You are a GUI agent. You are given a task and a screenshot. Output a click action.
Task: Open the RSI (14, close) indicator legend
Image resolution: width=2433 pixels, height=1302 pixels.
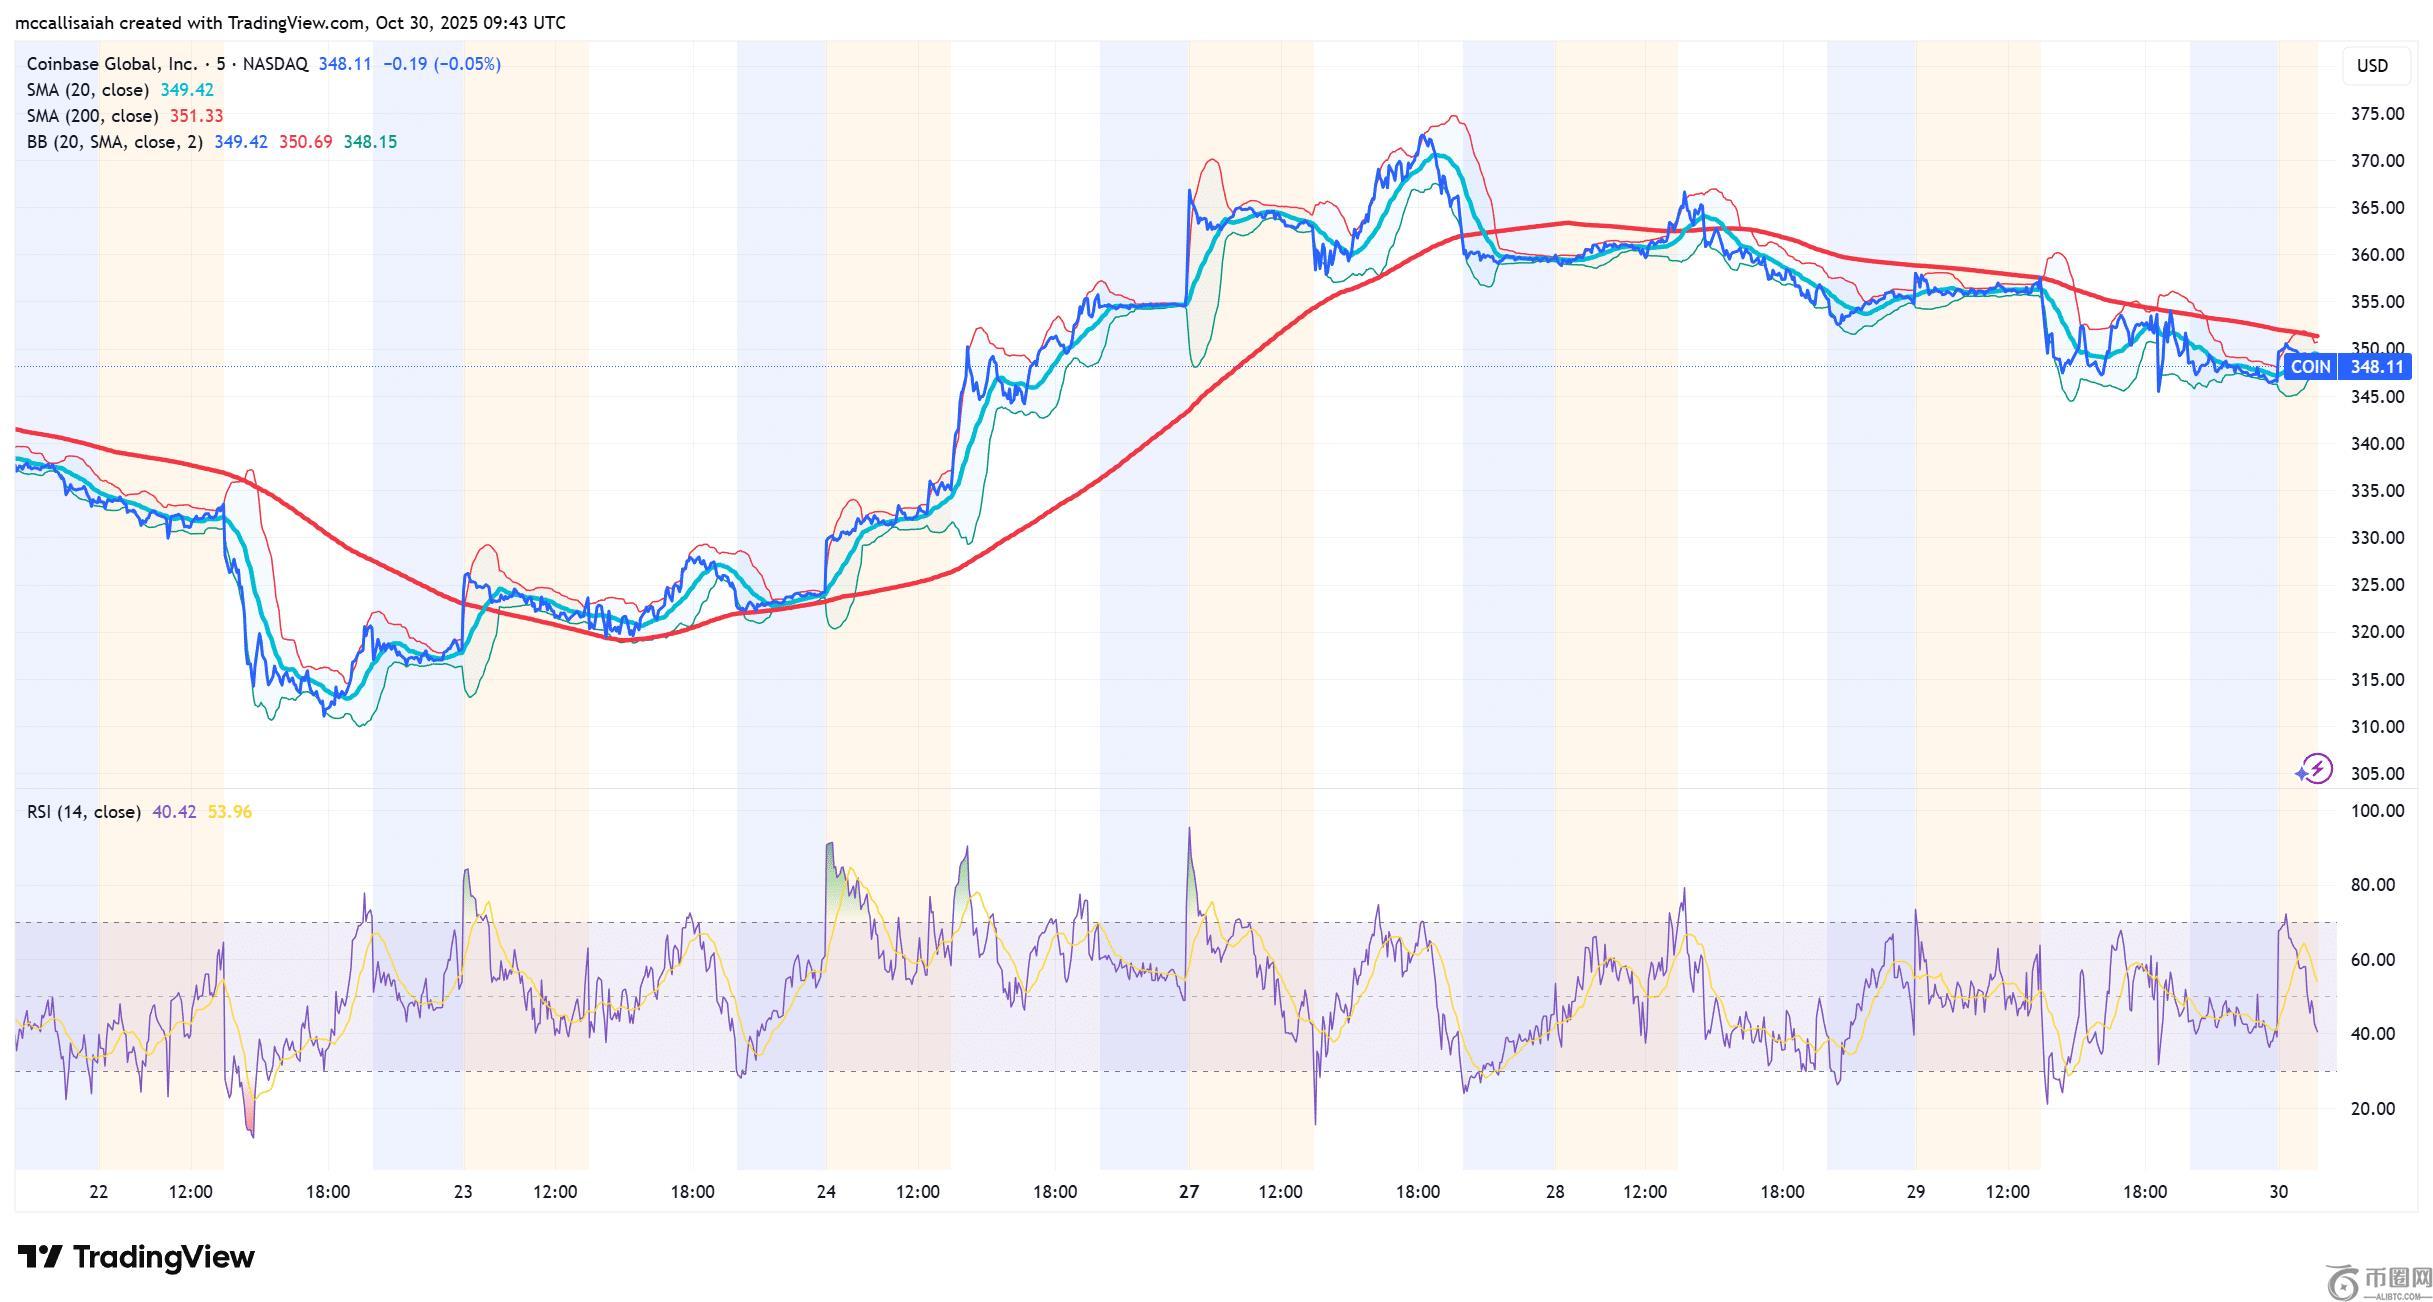click(83, 812)
